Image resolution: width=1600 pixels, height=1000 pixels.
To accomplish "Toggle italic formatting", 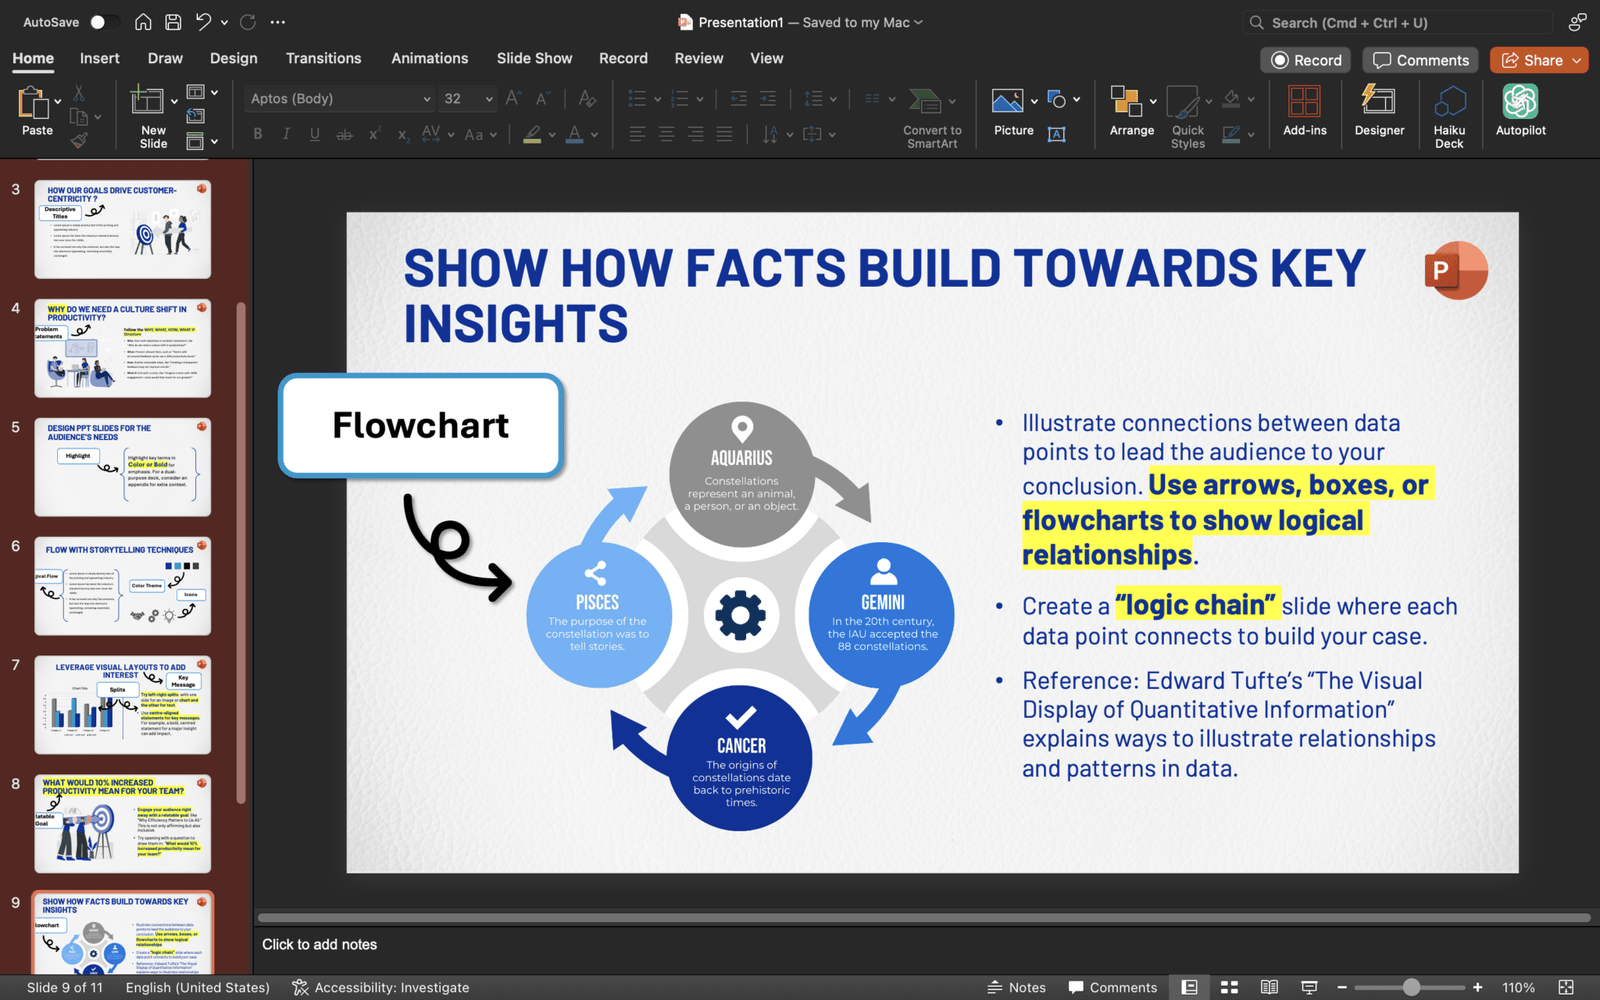I will (x=286, y=133).
